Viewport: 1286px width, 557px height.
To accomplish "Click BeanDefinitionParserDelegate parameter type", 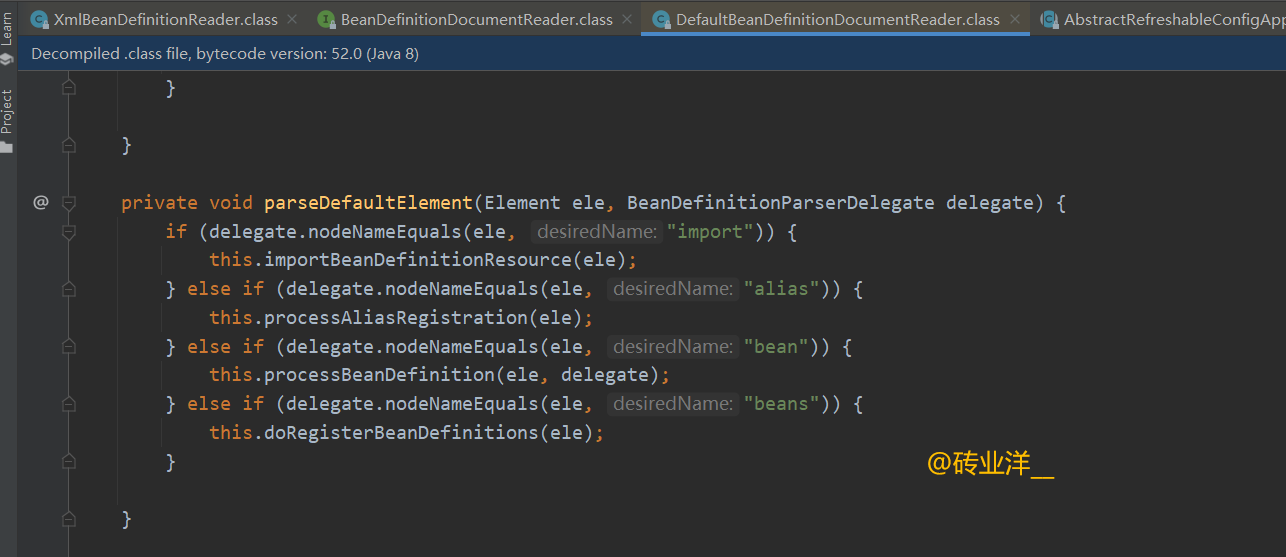I will pyautogui.click(x=781, y=203).
